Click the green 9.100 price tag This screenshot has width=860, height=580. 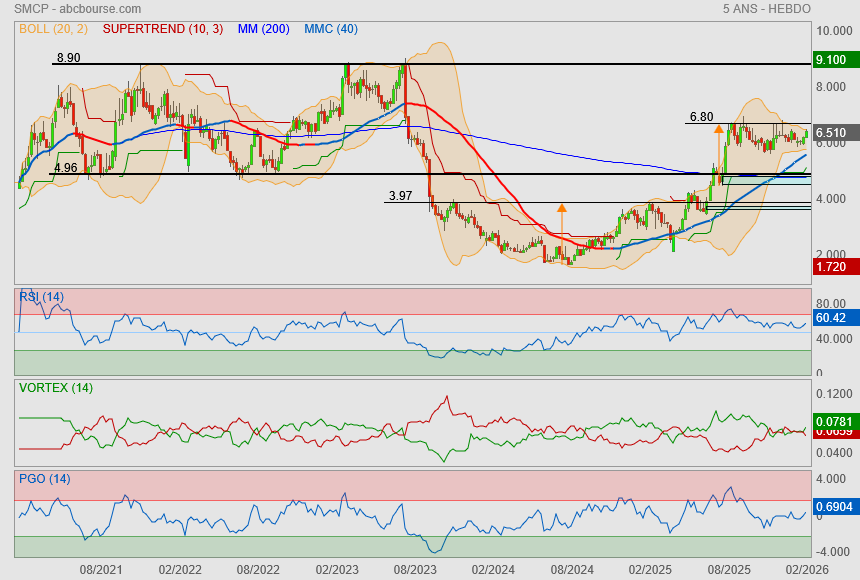832,60
